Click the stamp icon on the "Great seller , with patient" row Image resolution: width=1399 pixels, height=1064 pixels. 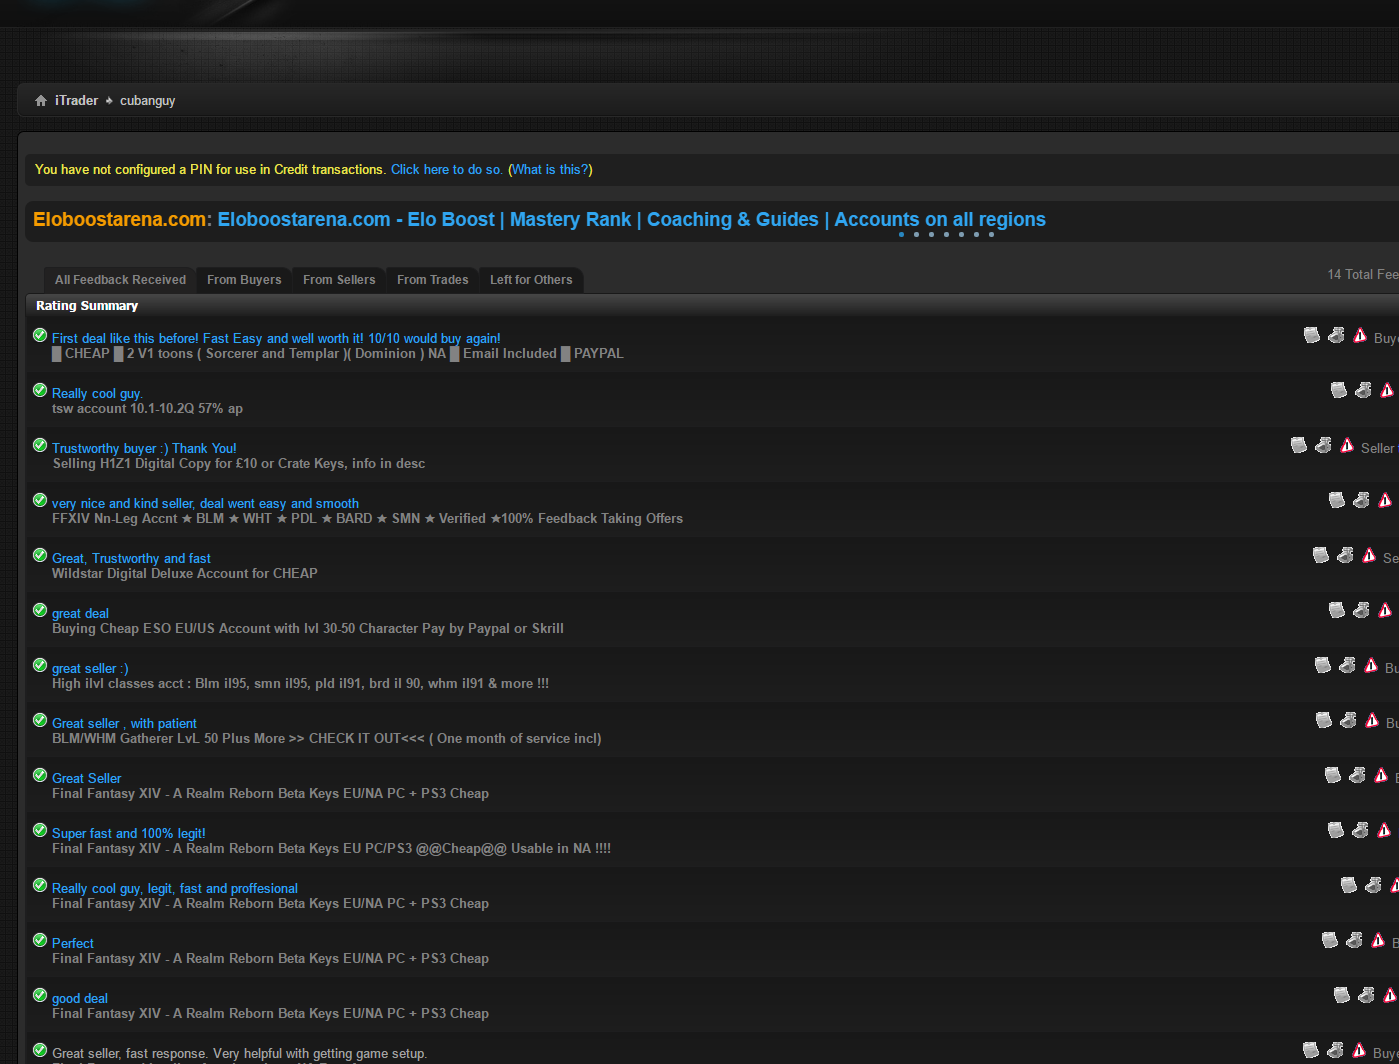(1348, 720)
